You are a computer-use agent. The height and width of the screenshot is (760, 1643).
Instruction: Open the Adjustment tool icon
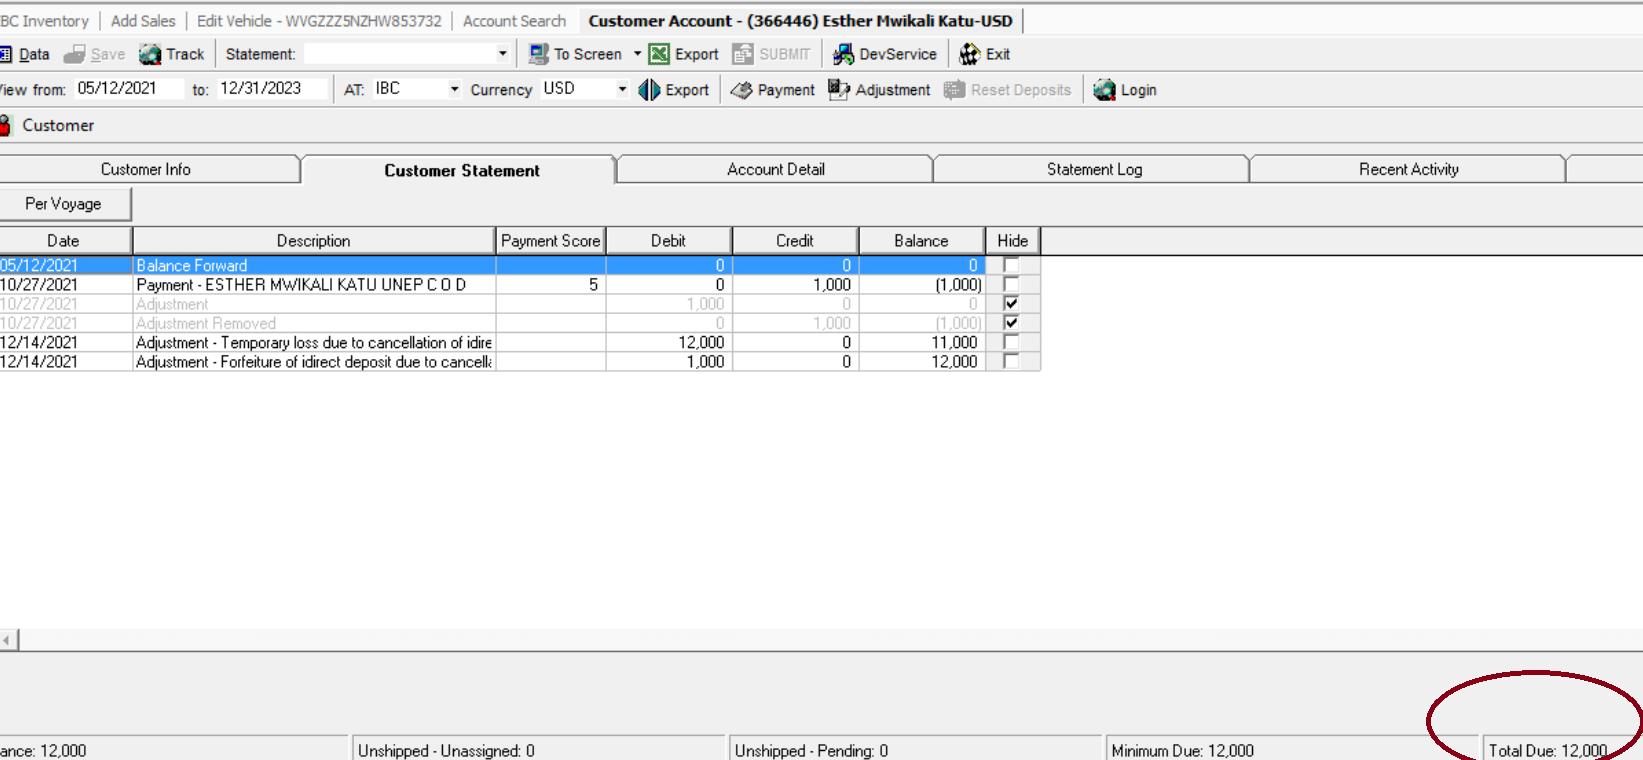coord(839,90)
